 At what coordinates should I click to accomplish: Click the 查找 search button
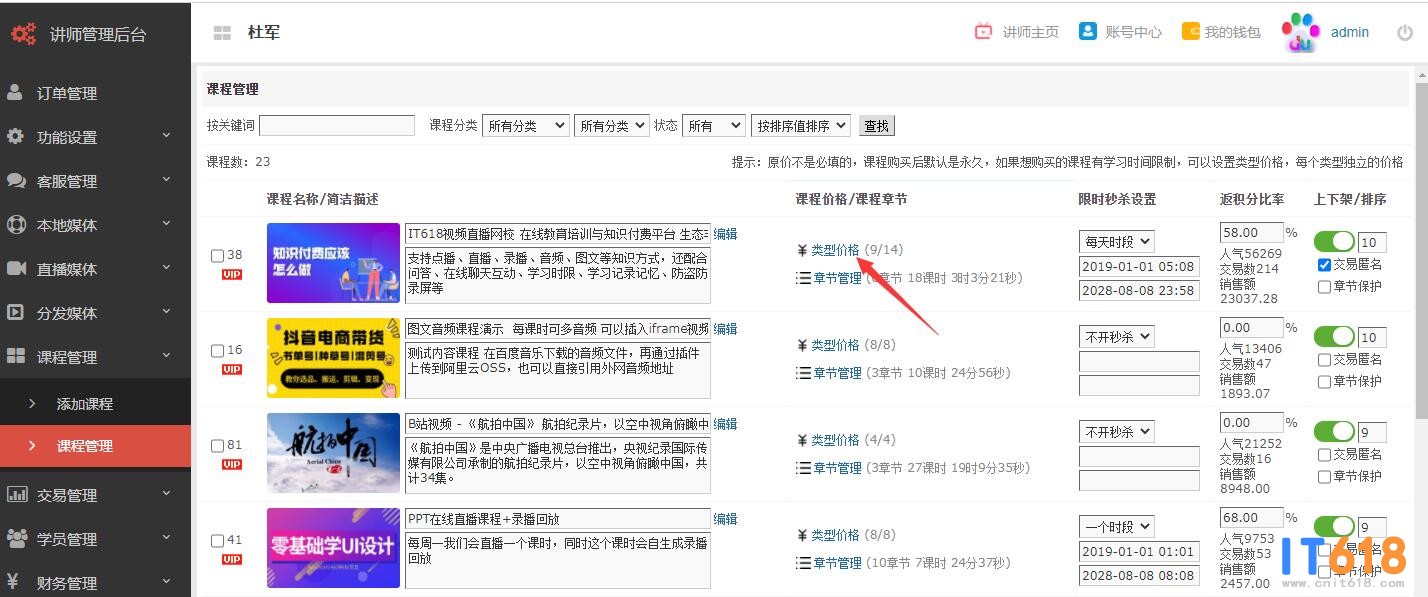[x=876, y=126]
